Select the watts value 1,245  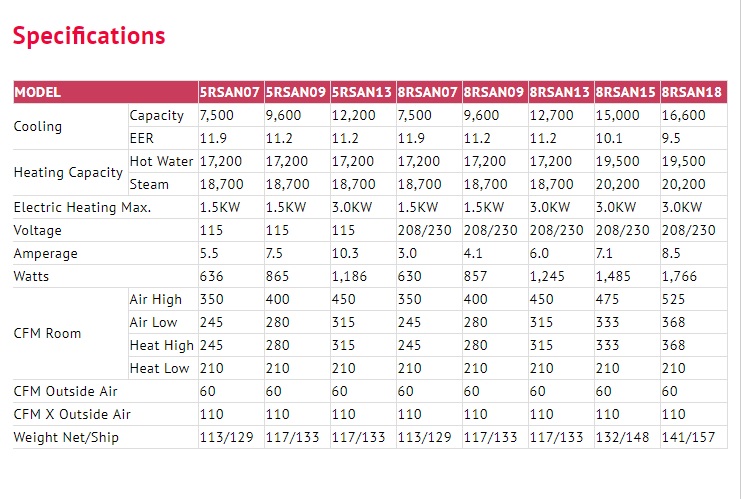547,276
